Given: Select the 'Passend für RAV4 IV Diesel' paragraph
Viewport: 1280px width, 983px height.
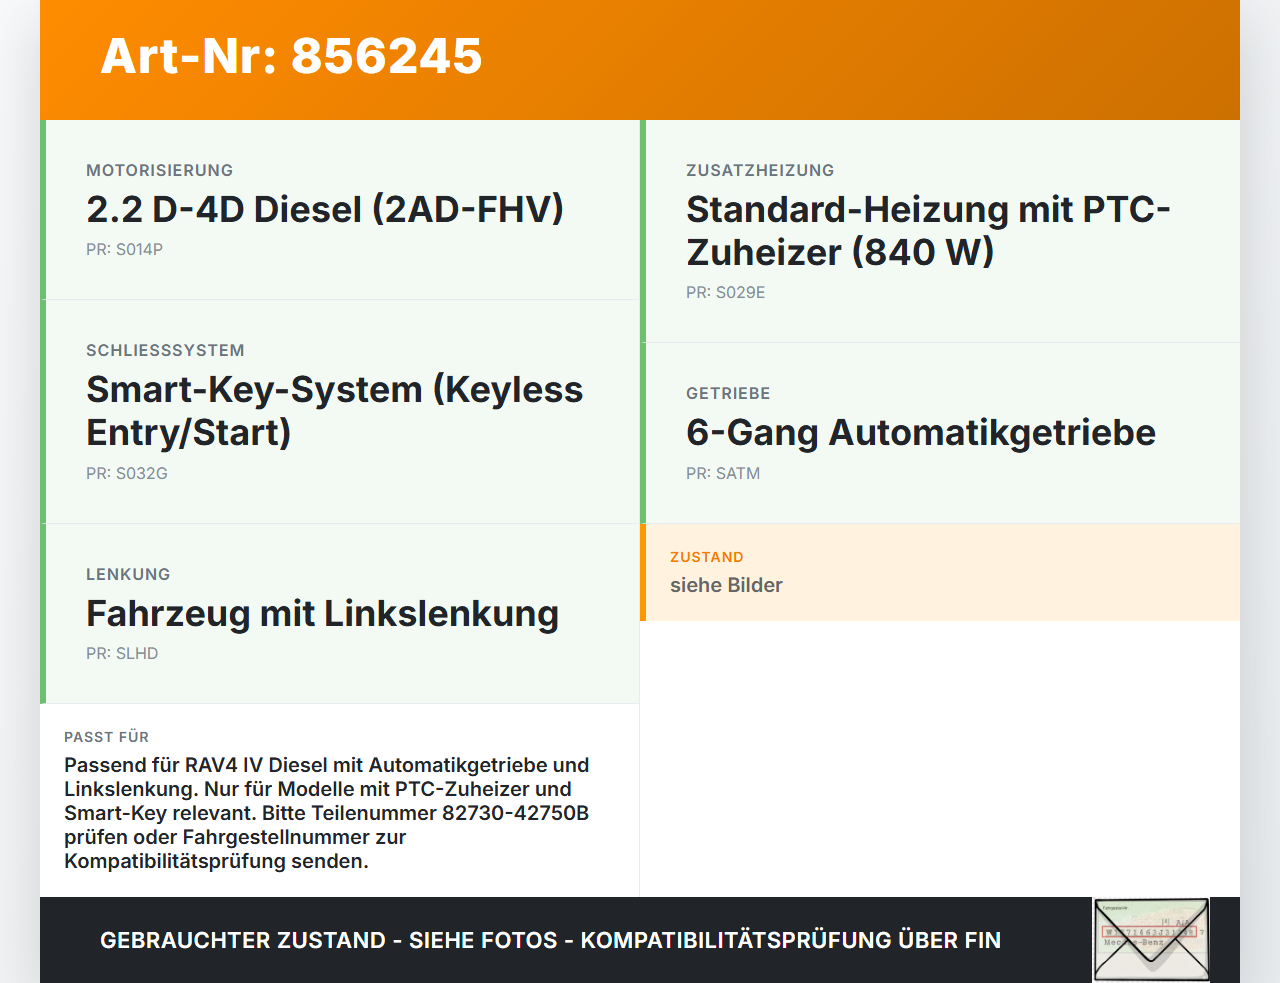Looking at the screenshot, I should [327, 813].
